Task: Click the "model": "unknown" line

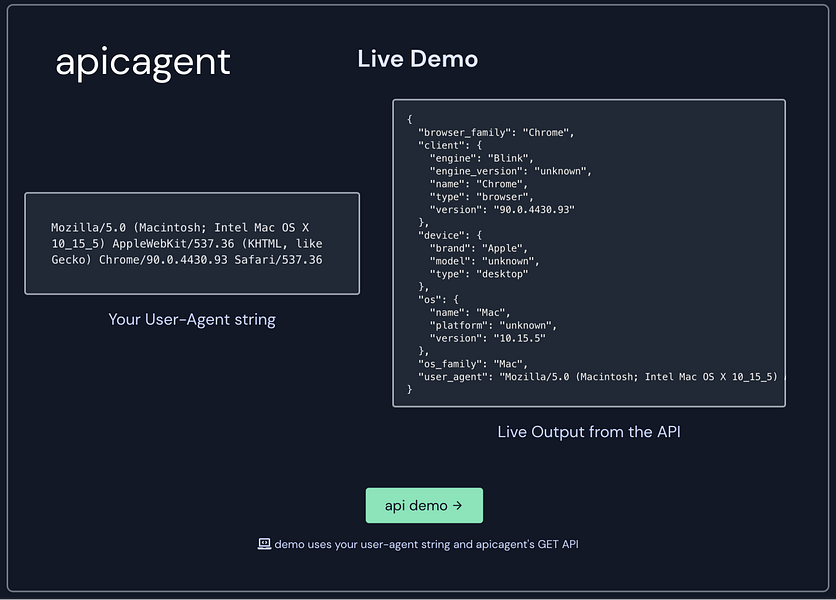Action: coord(485,261)
